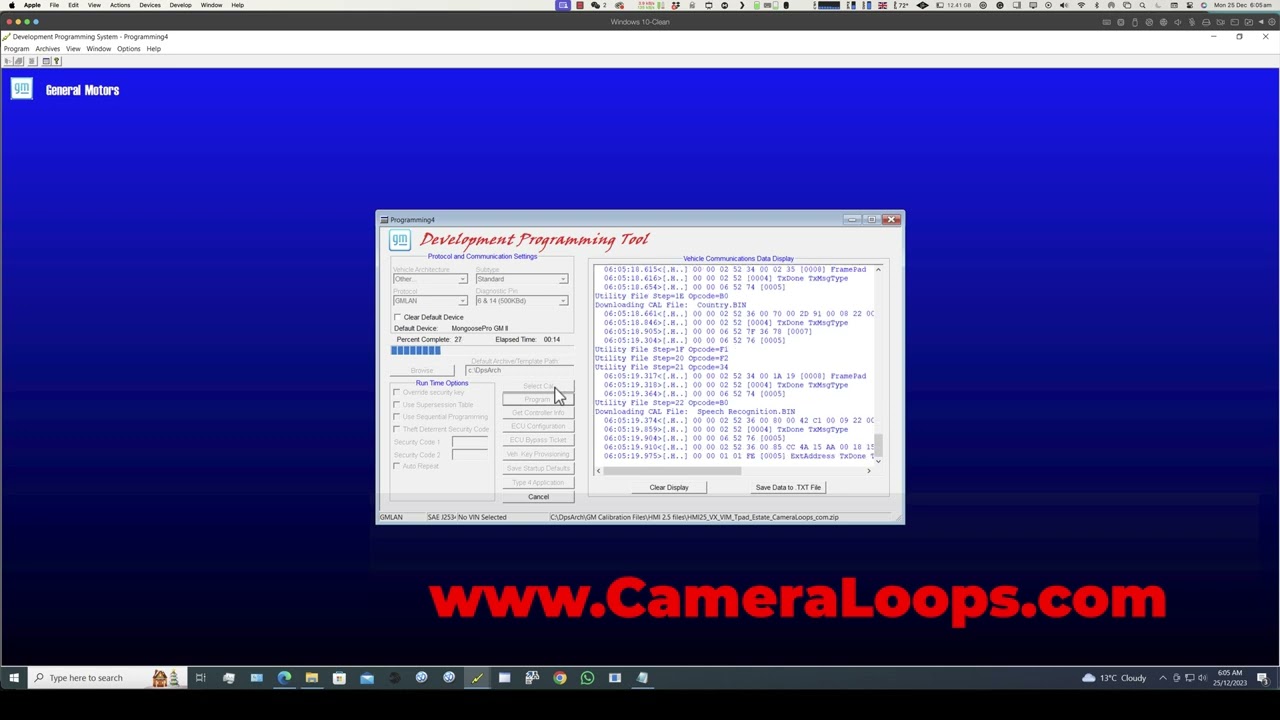
Task: Click the ECU Bypass Ticket button
Action: (x=538, y=440)
